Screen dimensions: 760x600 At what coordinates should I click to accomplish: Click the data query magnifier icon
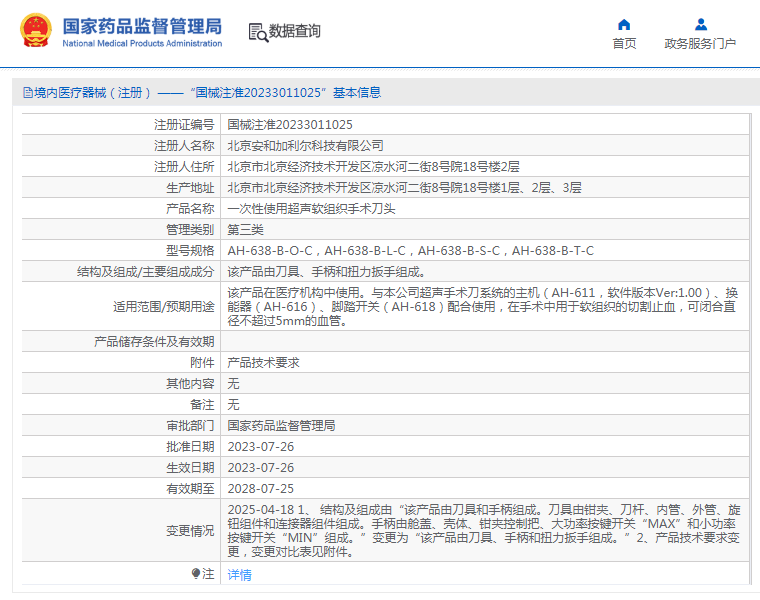(258, 32)
